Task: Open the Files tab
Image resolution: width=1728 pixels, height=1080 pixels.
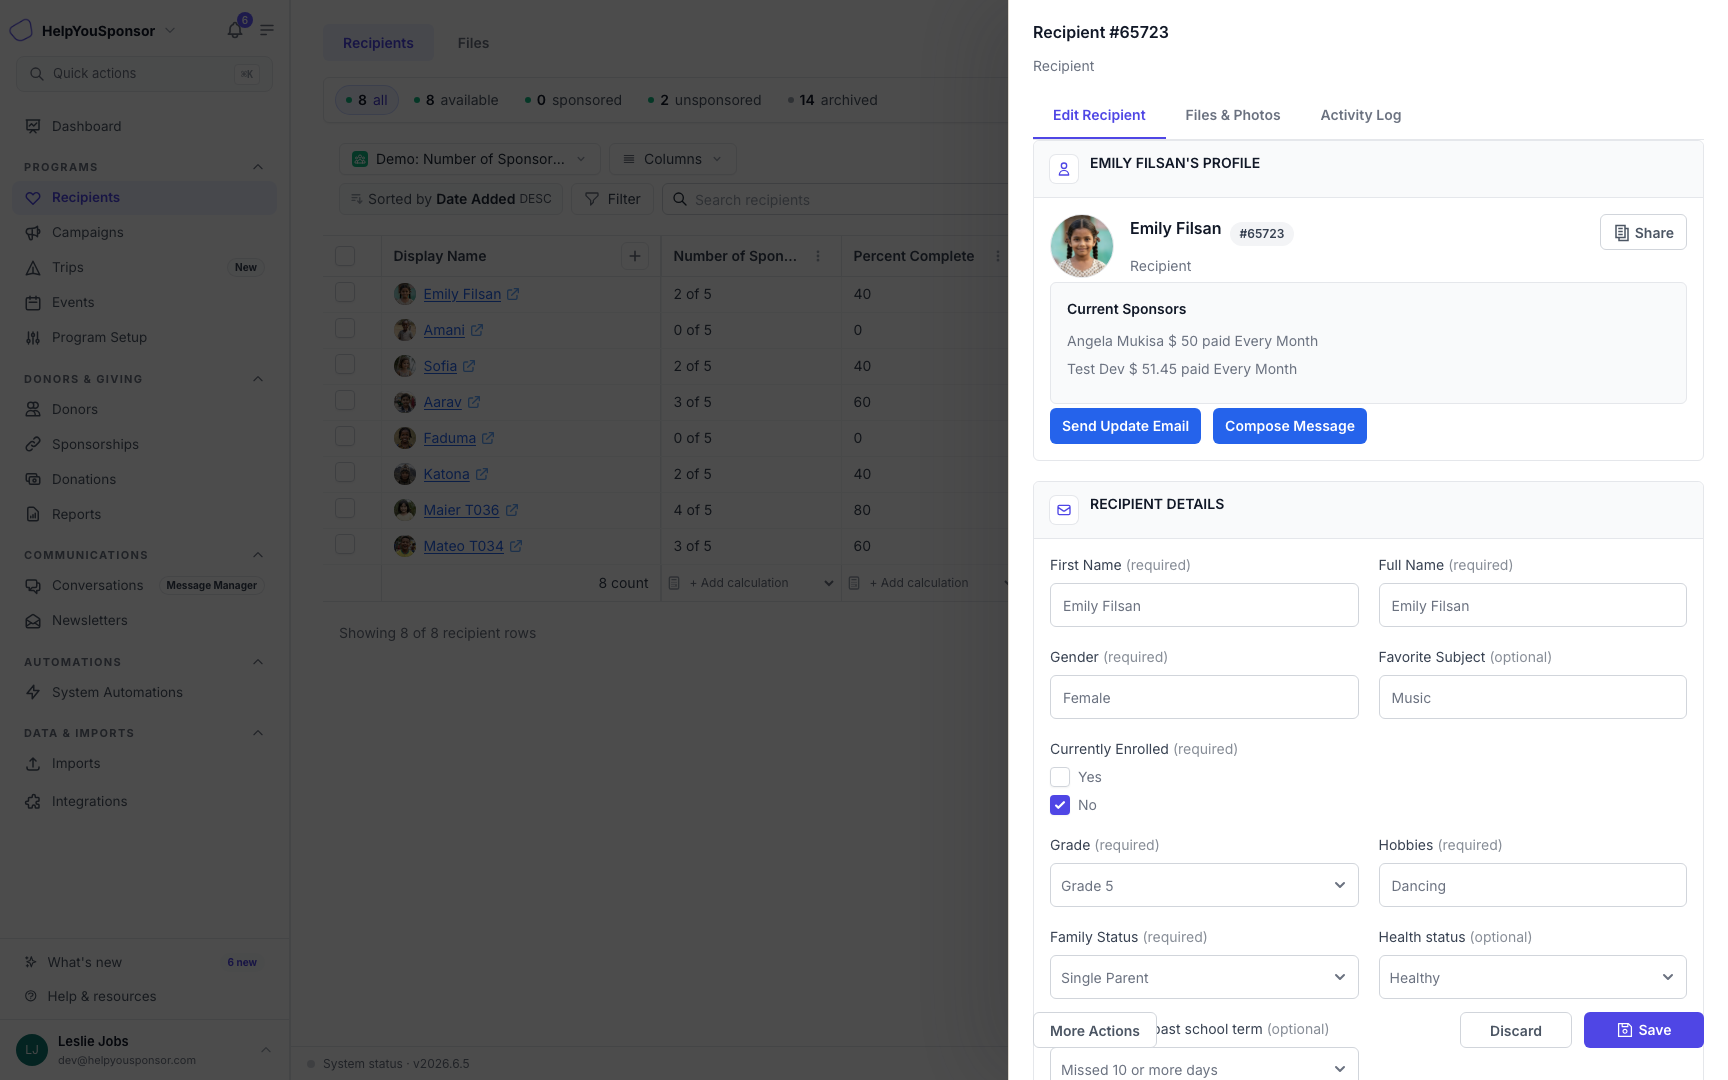Action: point(473,43)
